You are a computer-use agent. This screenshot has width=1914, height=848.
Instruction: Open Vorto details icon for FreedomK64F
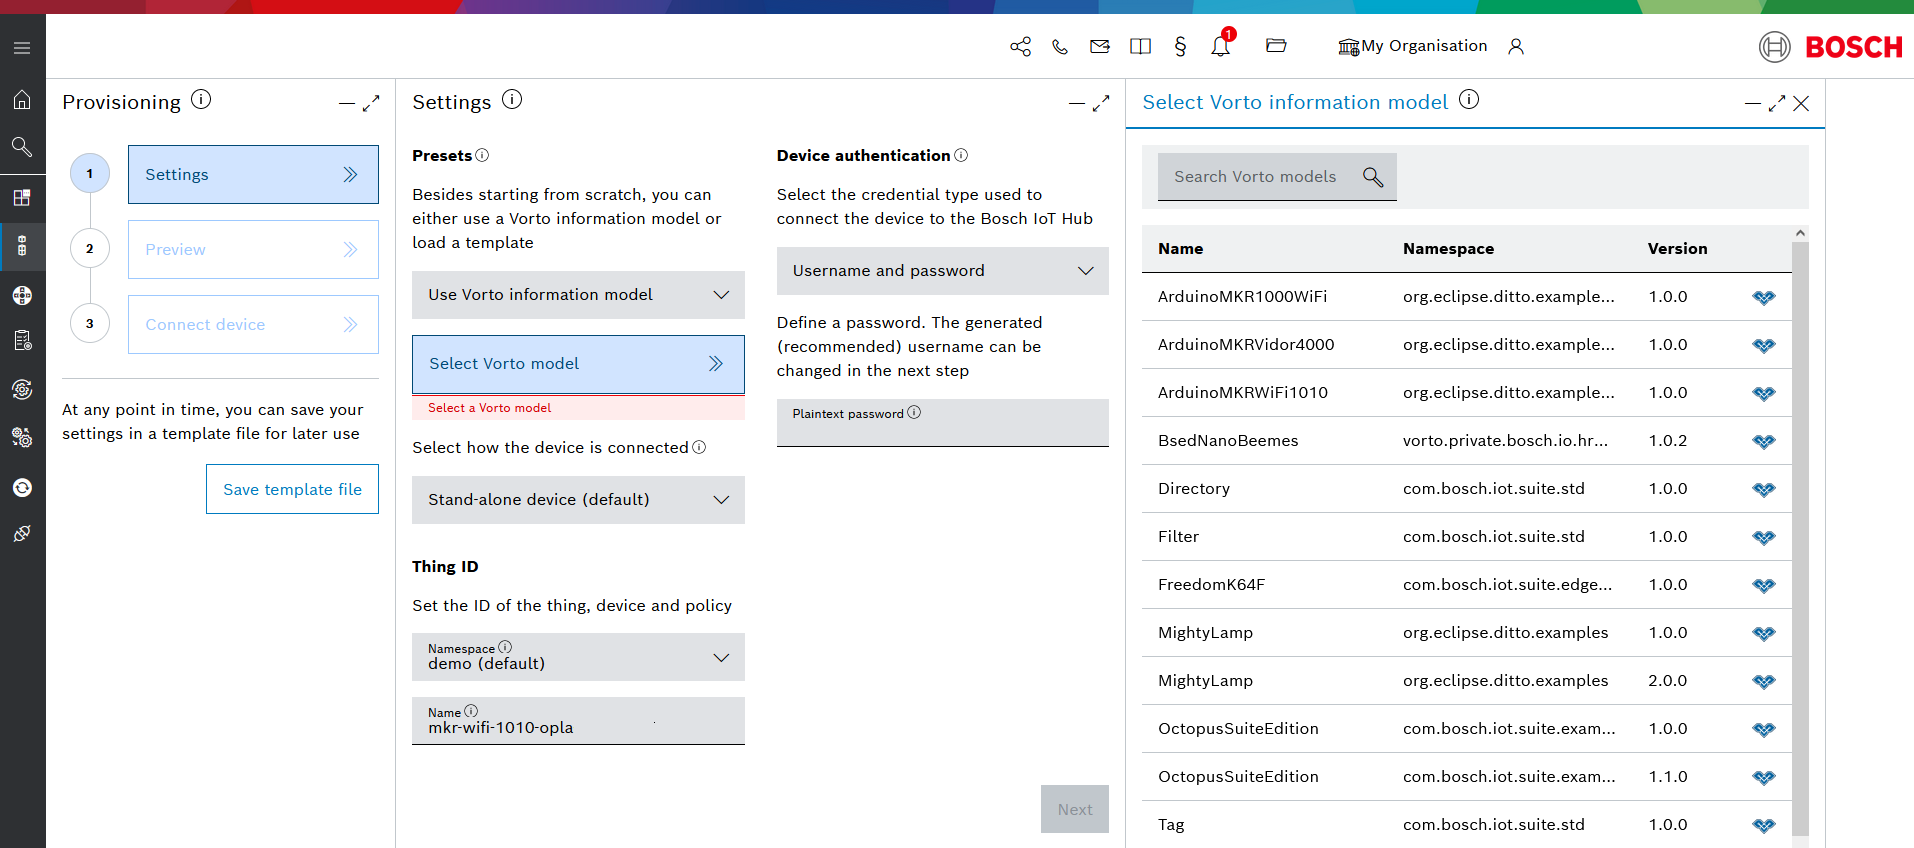[1764, 585]
